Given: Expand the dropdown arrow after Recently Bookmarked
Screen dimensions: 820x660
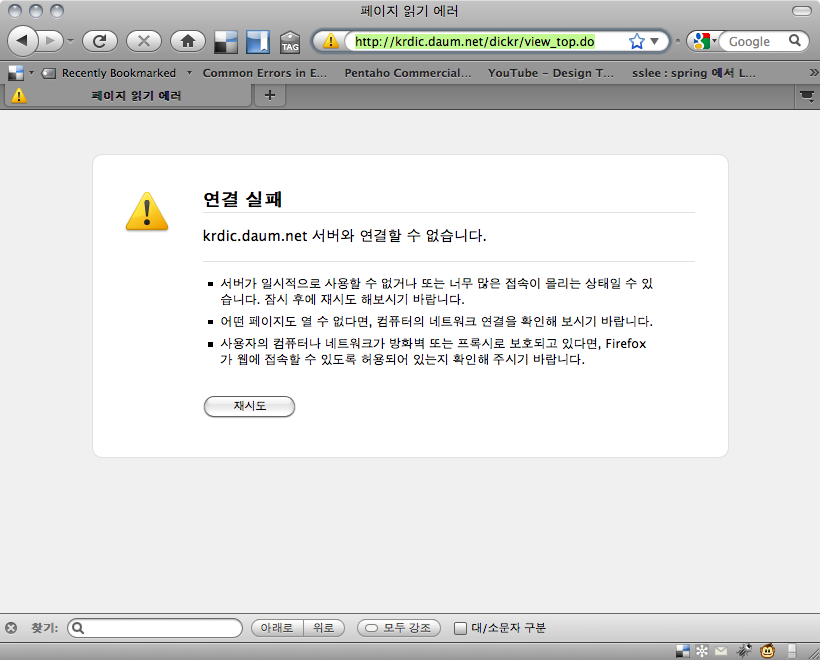Looking at the screenshot, I should 189,73.
